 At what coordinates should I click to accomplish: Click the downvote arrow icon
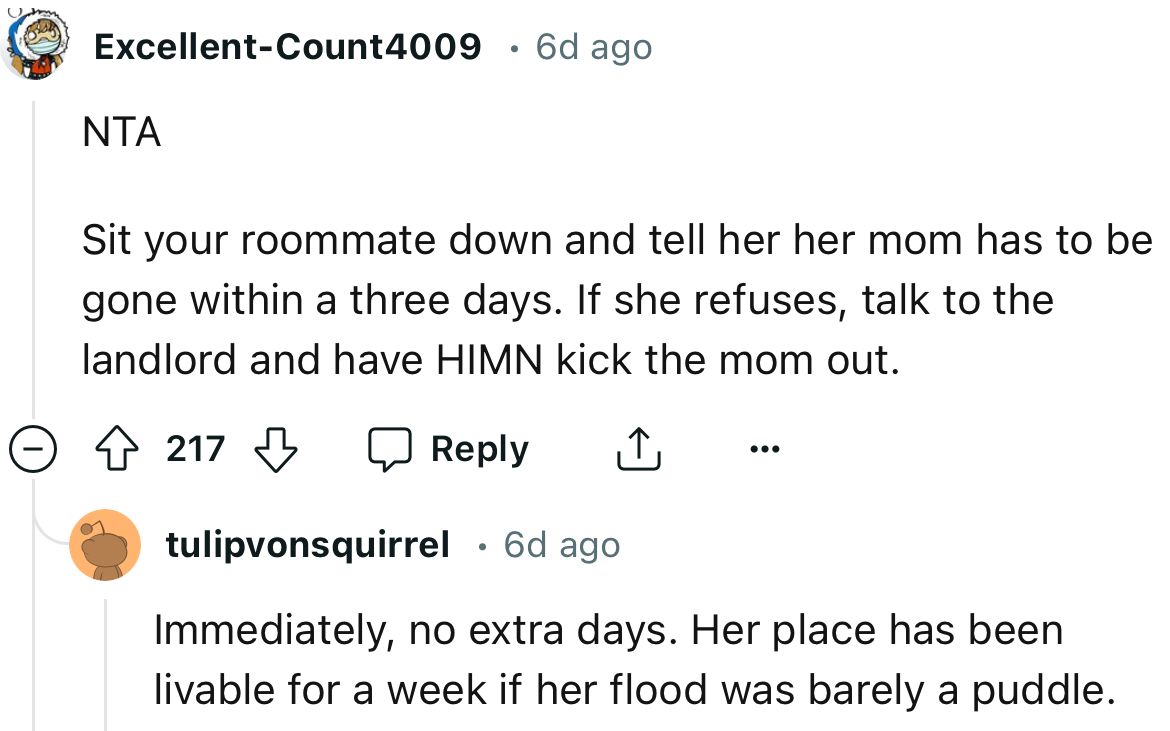277,449
